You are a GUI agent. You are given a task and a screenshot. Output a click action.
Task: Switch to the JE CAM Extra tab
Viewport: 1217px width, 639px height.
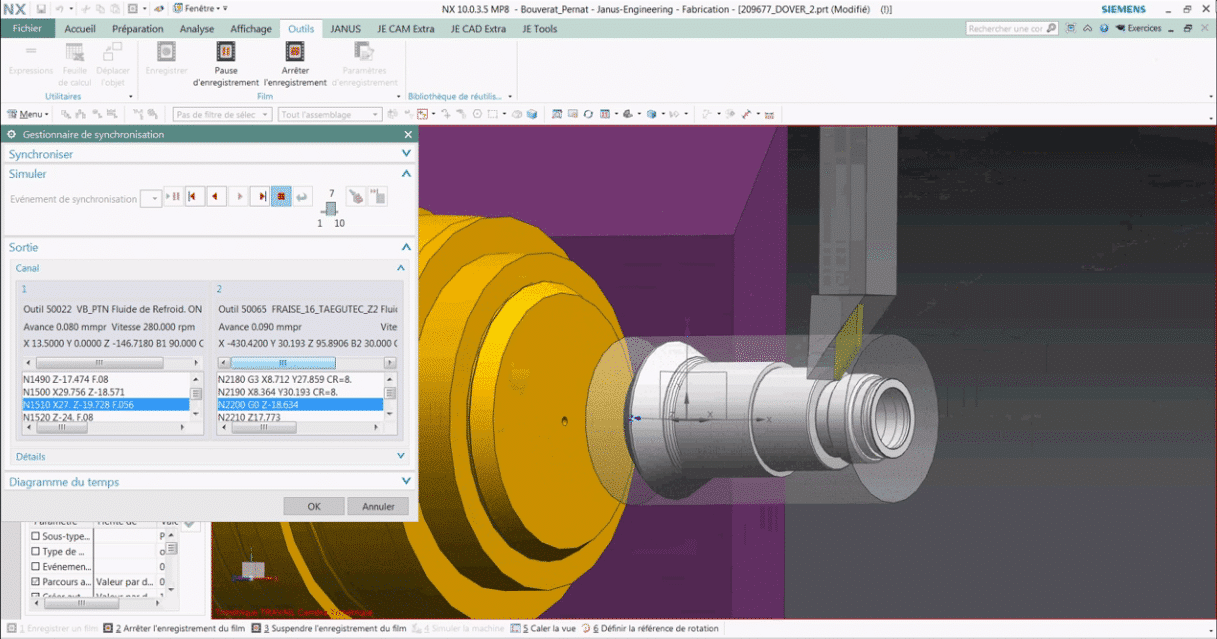(406, 29)
